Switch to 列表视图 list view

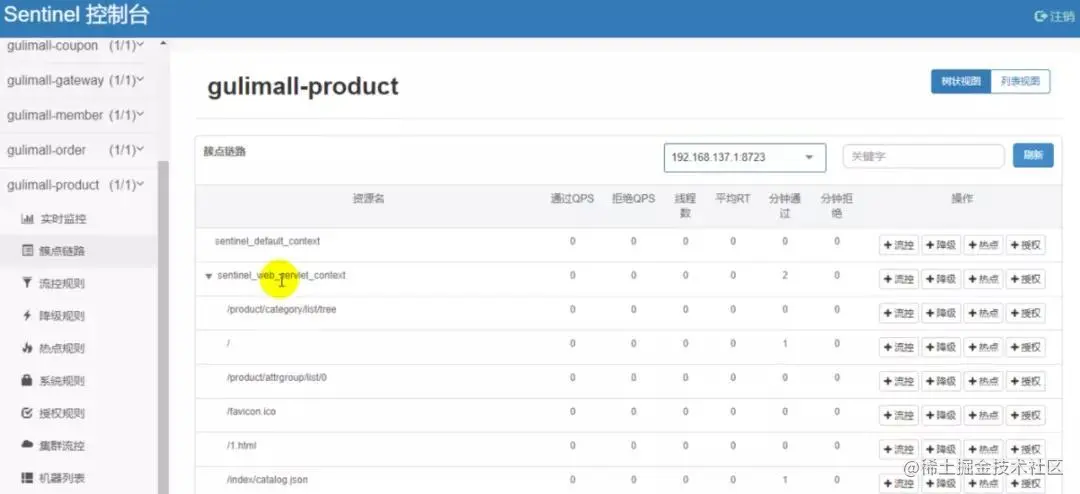click(1021, 81)
